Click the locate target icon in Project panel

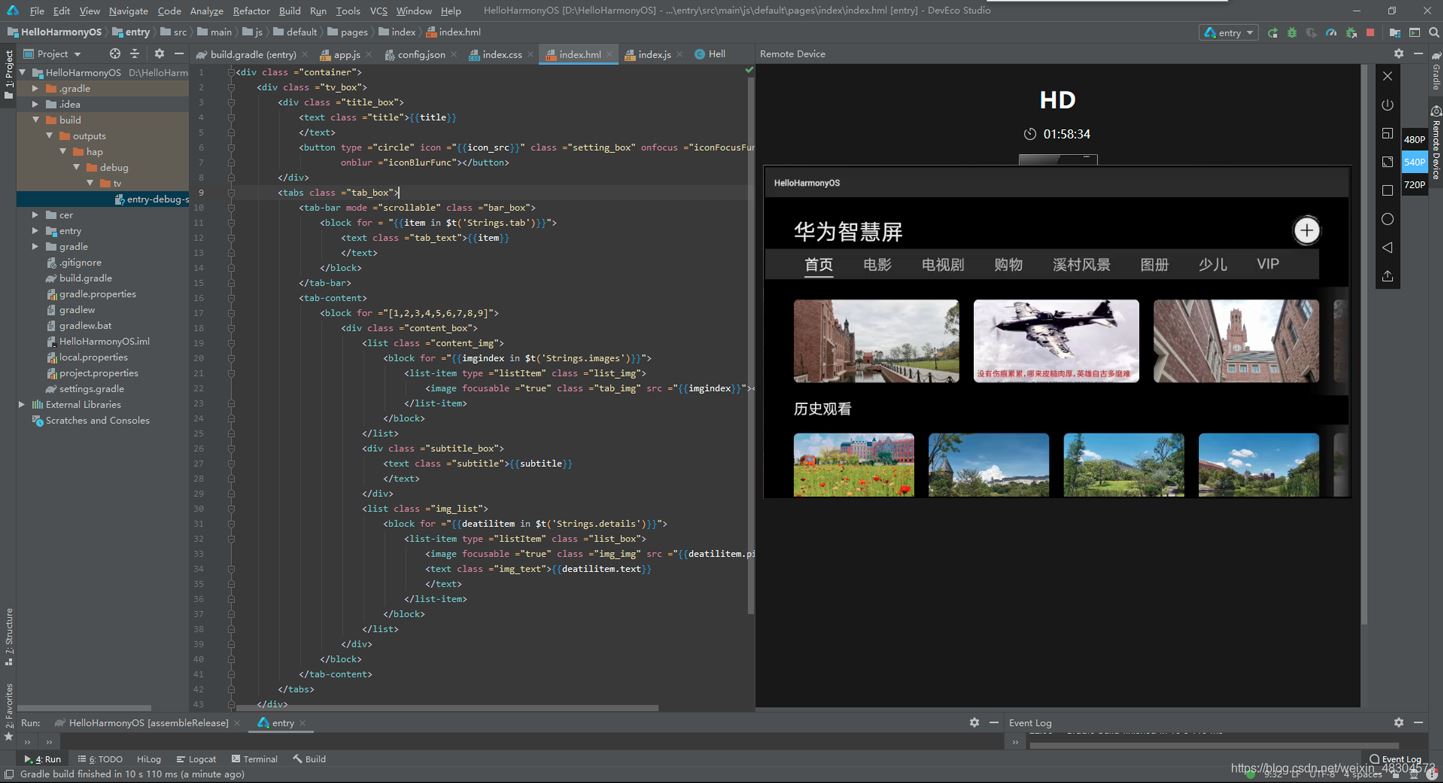pyautogui.click(x=115, y=54)
